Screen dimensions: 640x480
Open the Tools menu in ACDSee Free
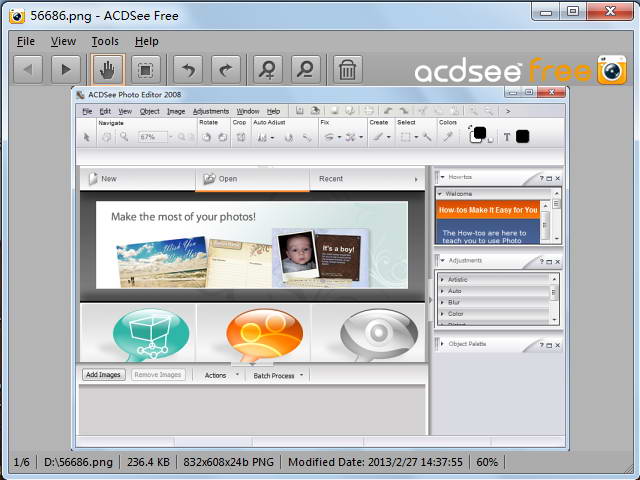coord(105,41)
